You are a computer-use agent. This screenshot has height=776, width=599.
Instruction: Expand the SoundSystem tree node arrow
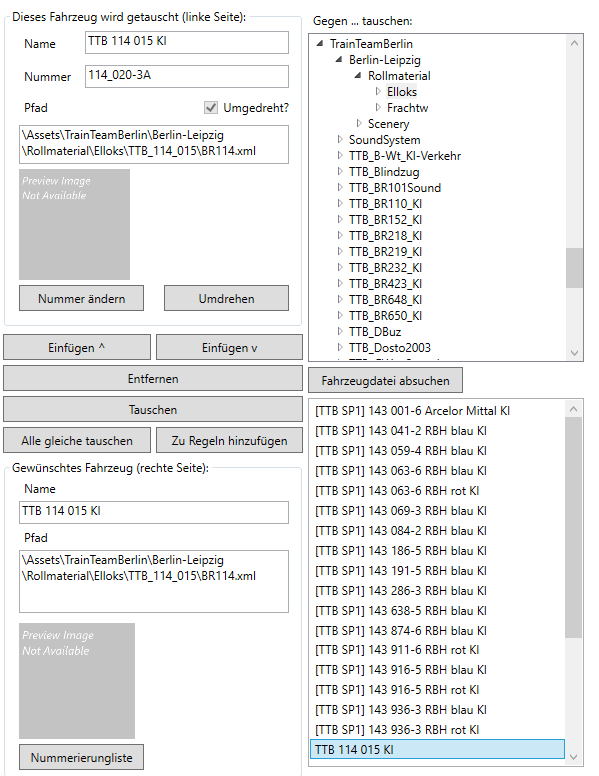tap(340, 140)
